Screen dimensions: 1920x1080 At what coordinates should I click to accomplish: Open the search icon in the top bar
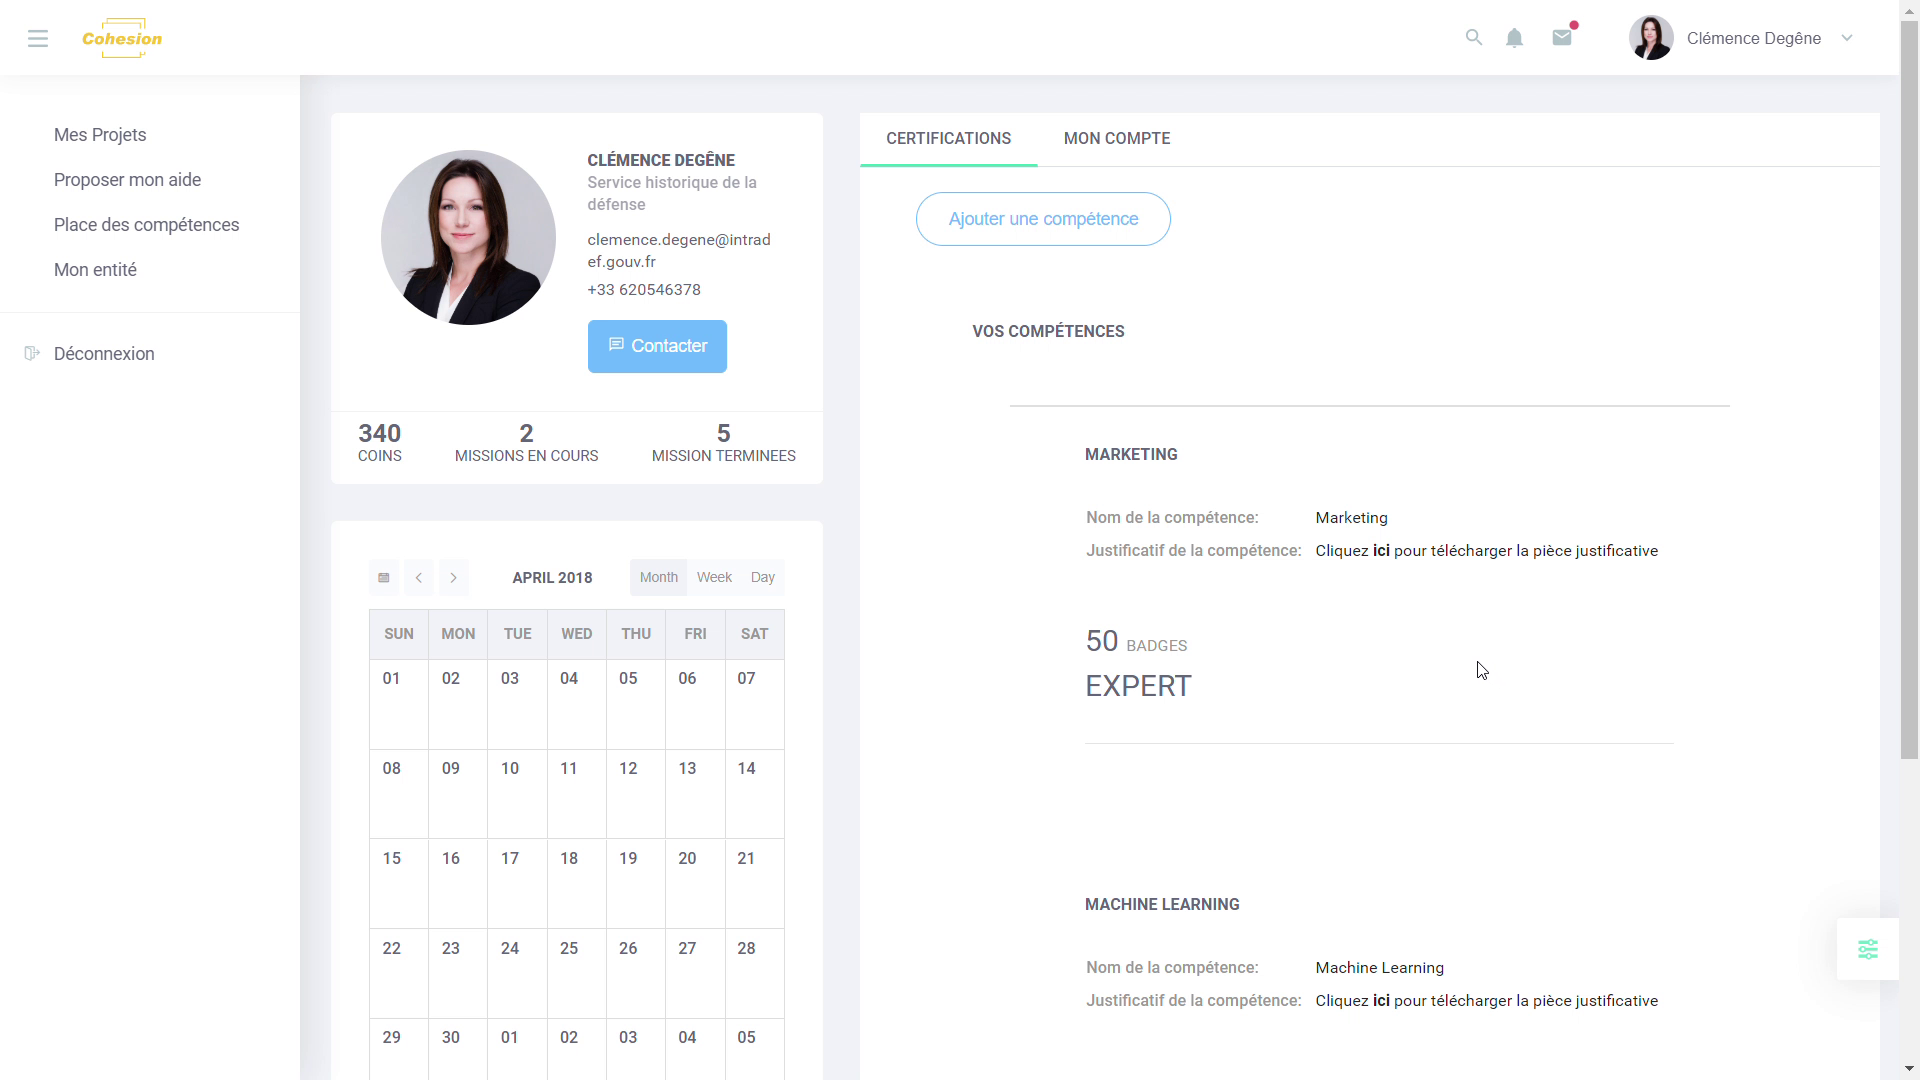pos(1474,37)
